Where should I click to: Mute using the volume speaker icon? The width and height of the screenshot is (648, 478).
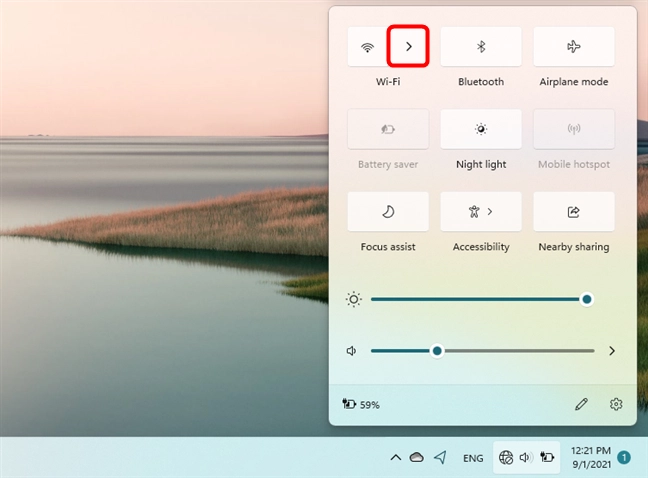[351, 351]
